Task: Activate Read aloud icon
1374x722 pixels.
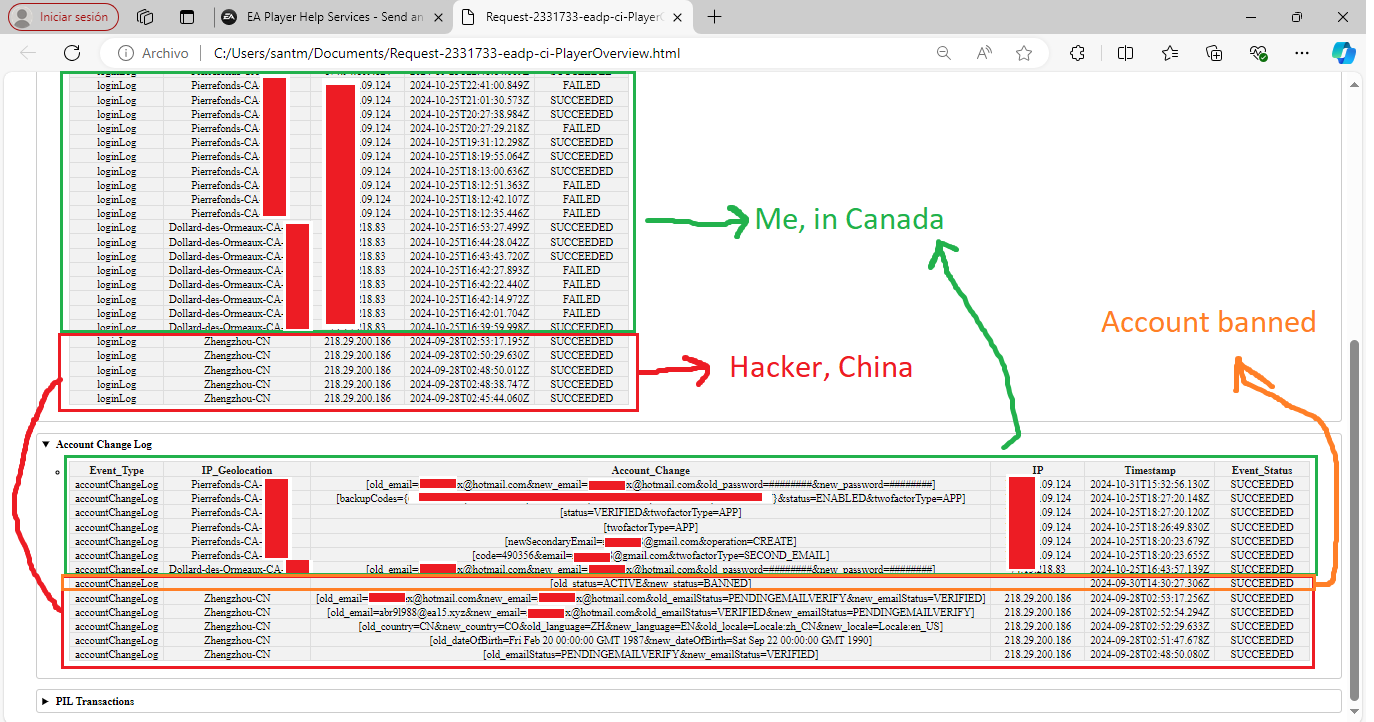Action: (x=984, y=53)
